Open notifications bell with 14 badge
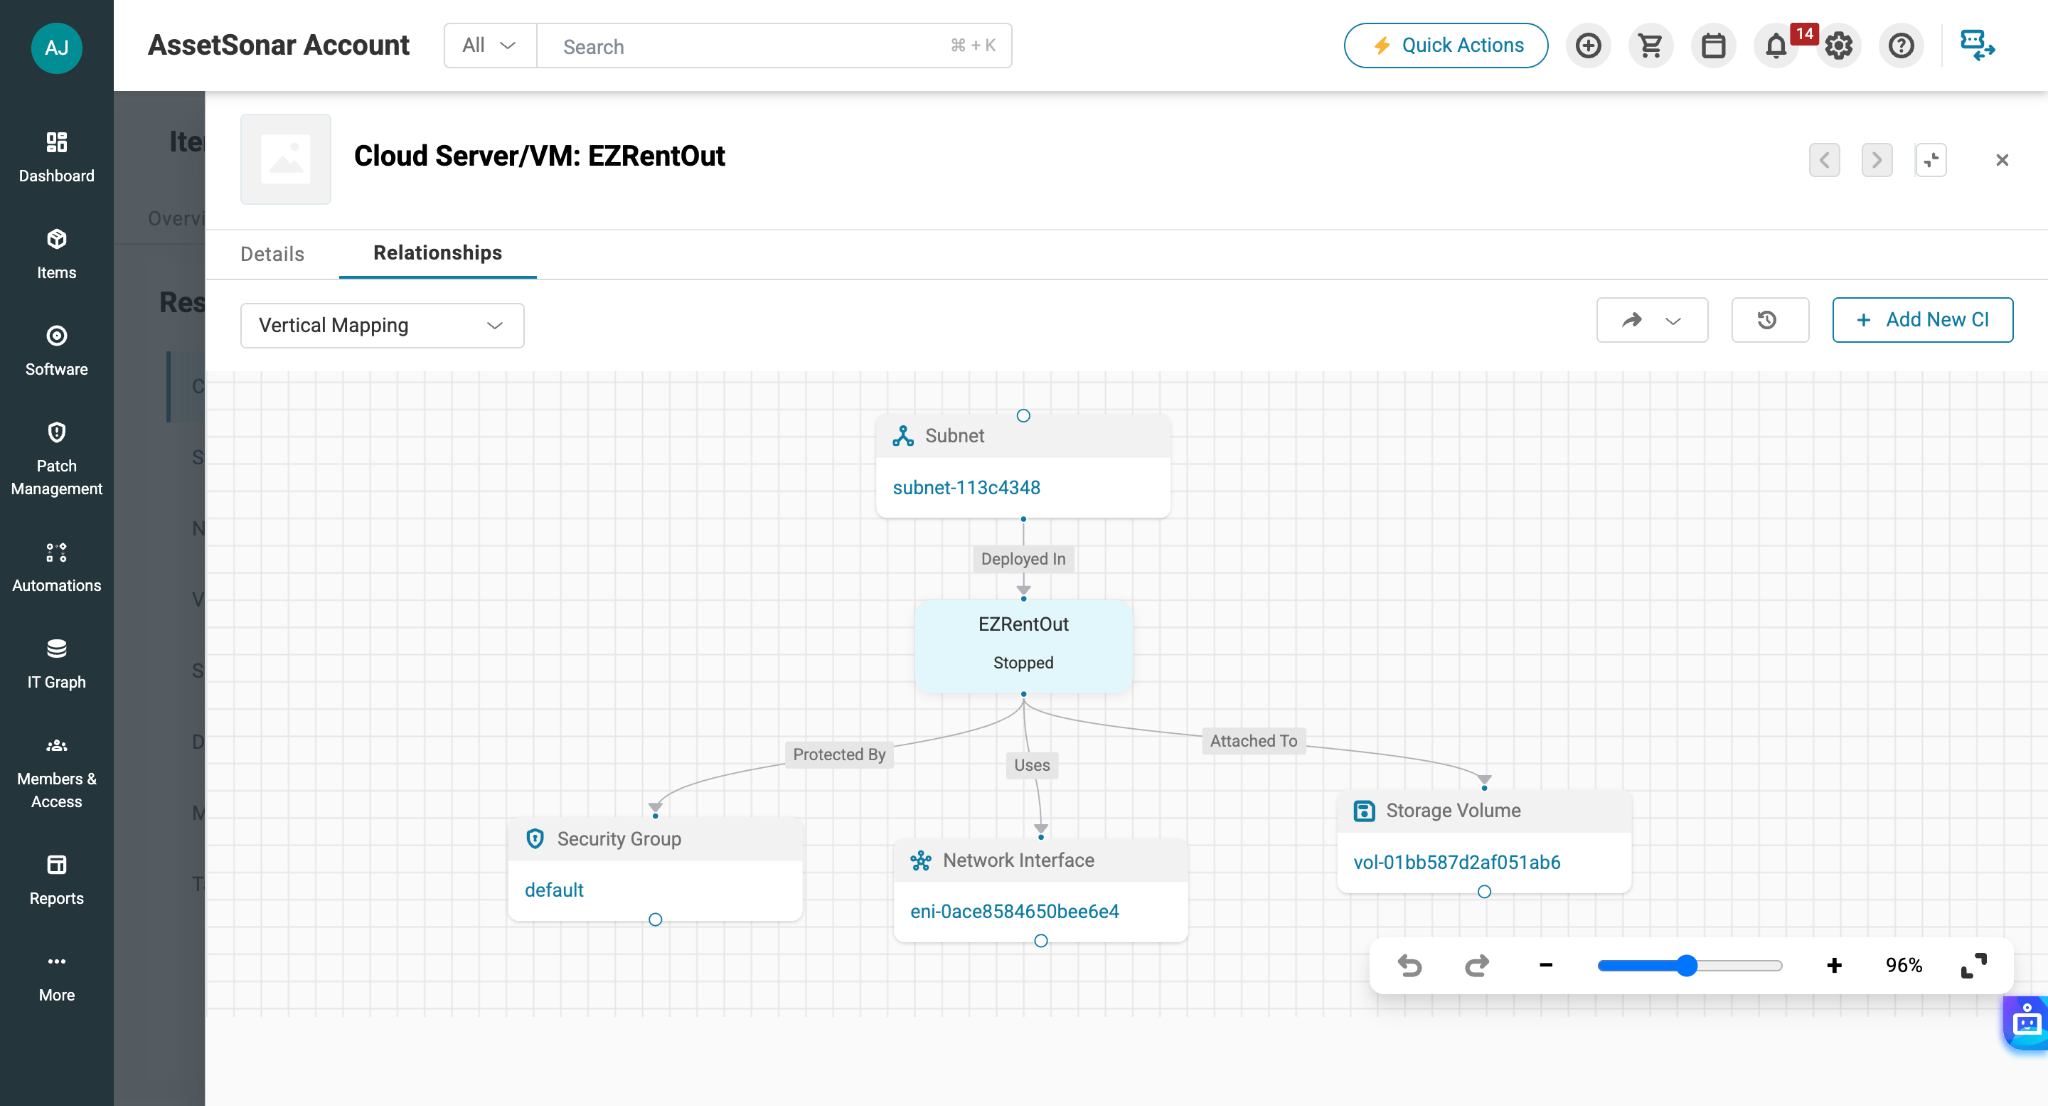The image size is (2048, 1106). coord(1777,46)
